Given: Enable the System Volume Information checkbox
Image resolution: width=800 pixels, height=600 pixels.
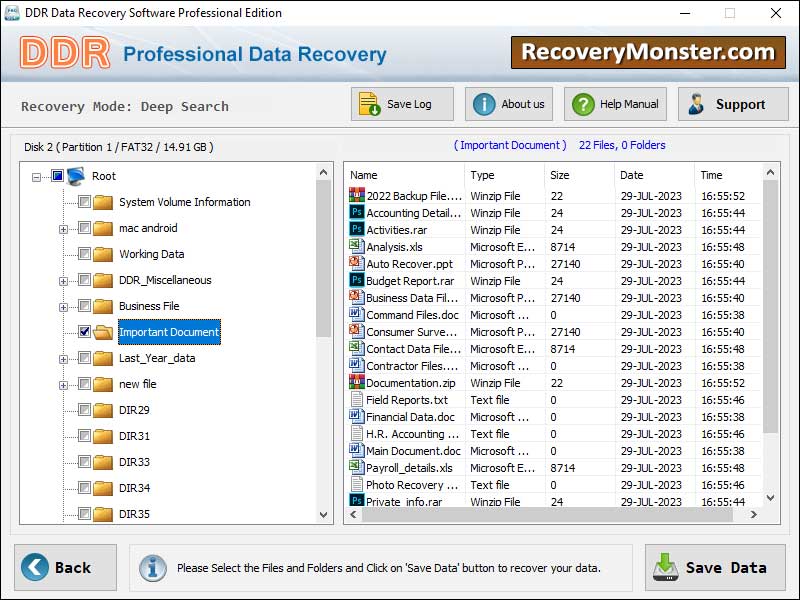Looking at the screenshot, I should [84, 202].
